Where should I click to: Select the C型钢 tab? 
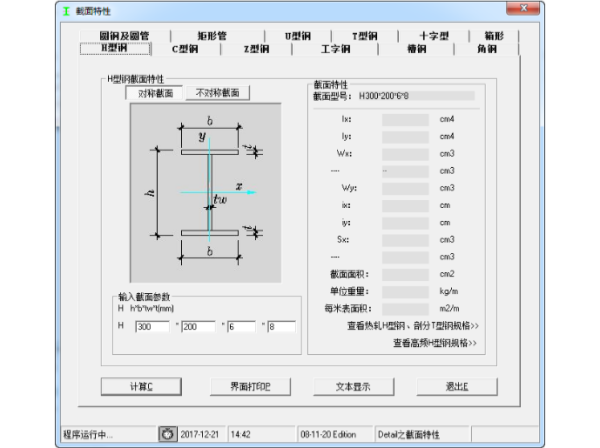tap(185, 48)
